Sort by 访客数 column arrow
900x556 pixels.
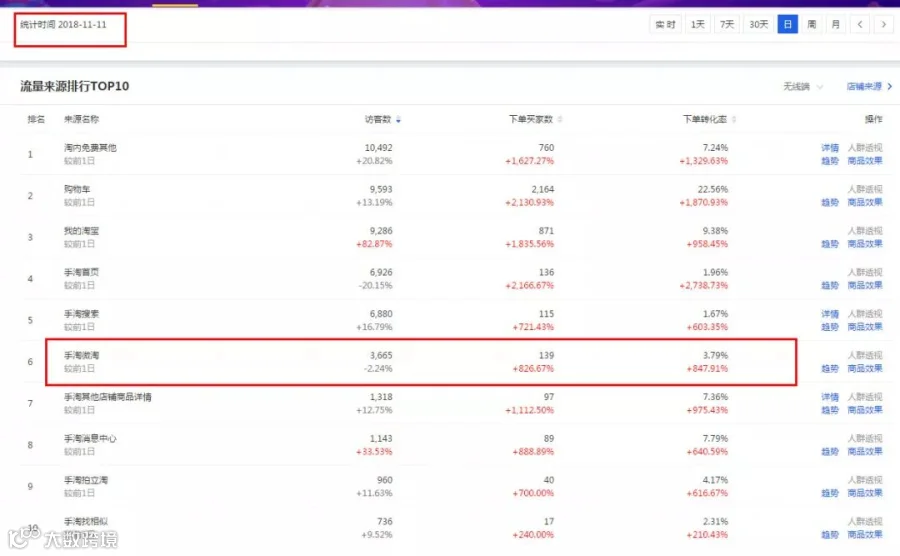(398, 119)
